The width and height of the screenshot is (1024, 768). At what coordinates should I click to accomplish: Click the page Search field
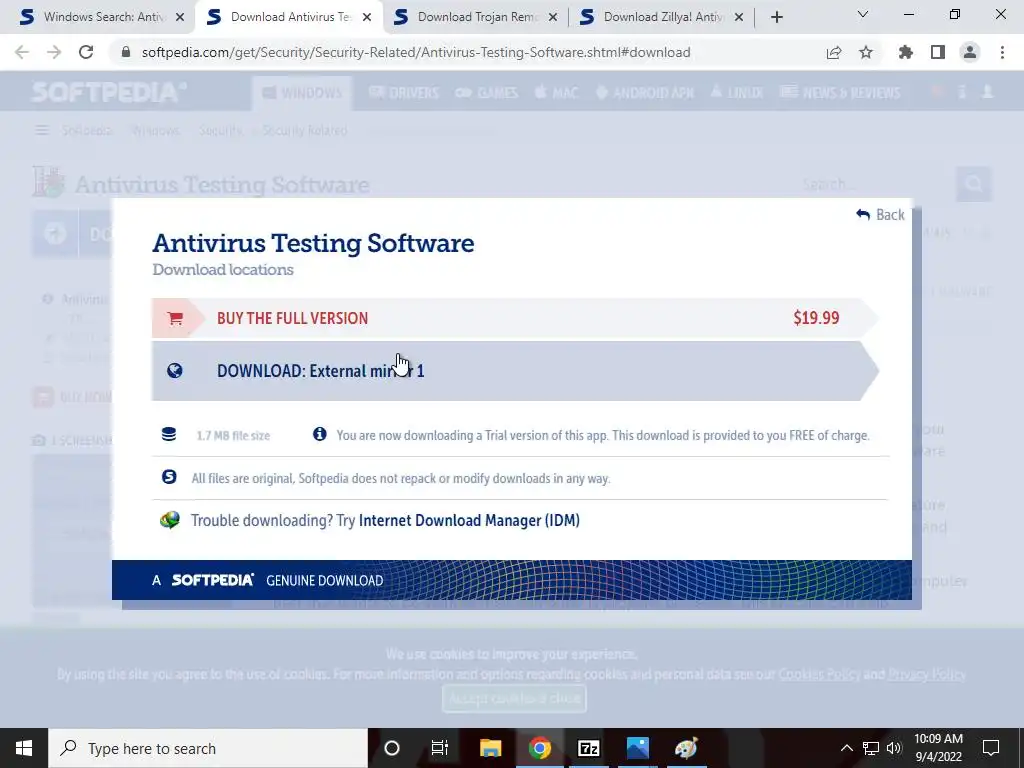click(x=875, y=184)
